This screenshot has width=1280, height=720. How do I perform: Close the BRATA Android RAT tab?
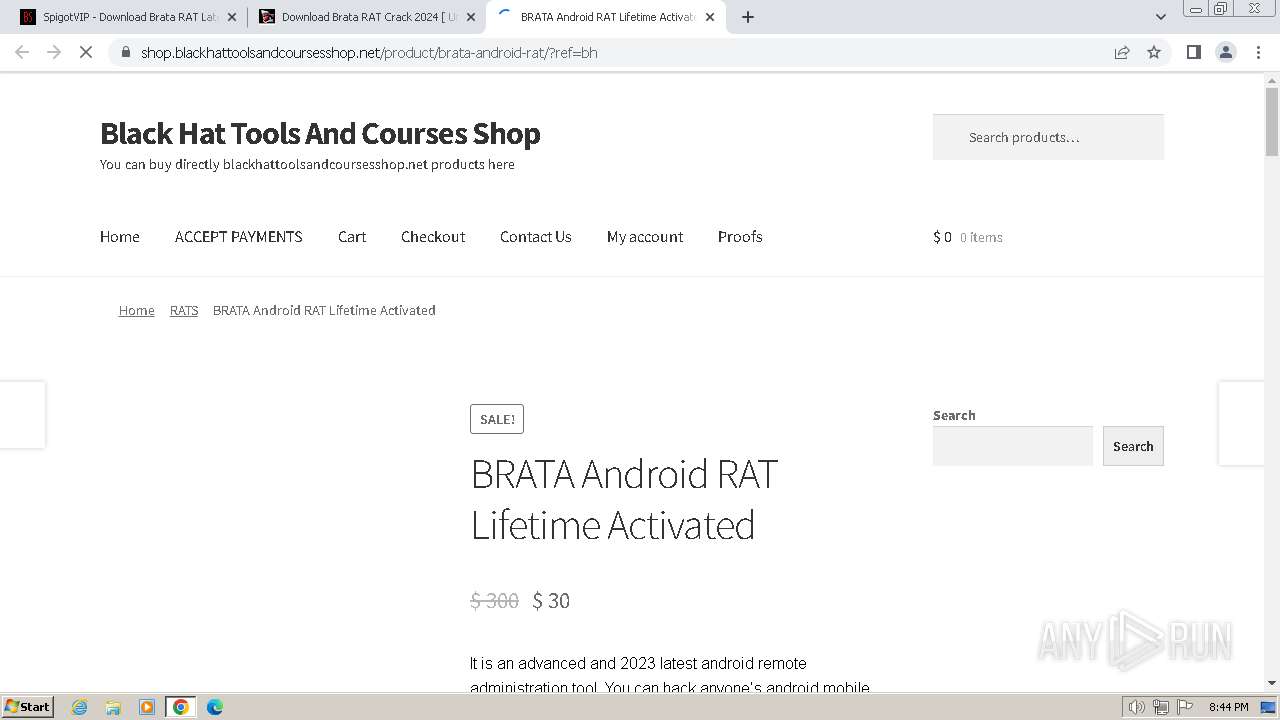710,17
